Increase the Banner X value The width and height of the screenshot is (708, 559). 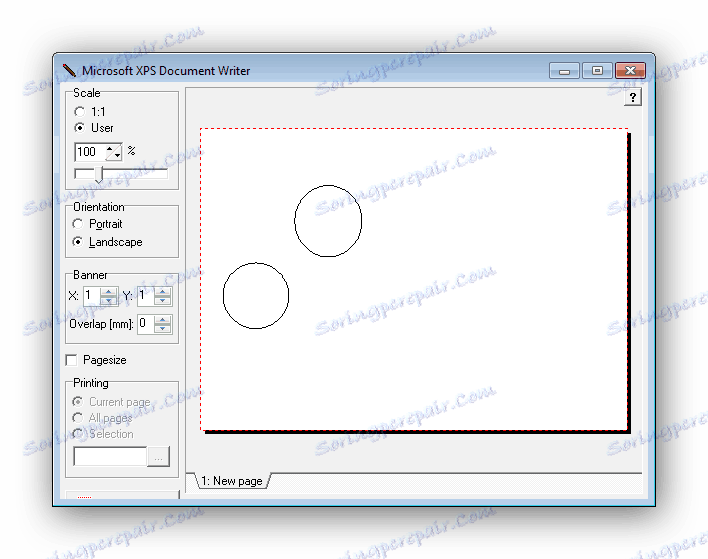point(109,292)
